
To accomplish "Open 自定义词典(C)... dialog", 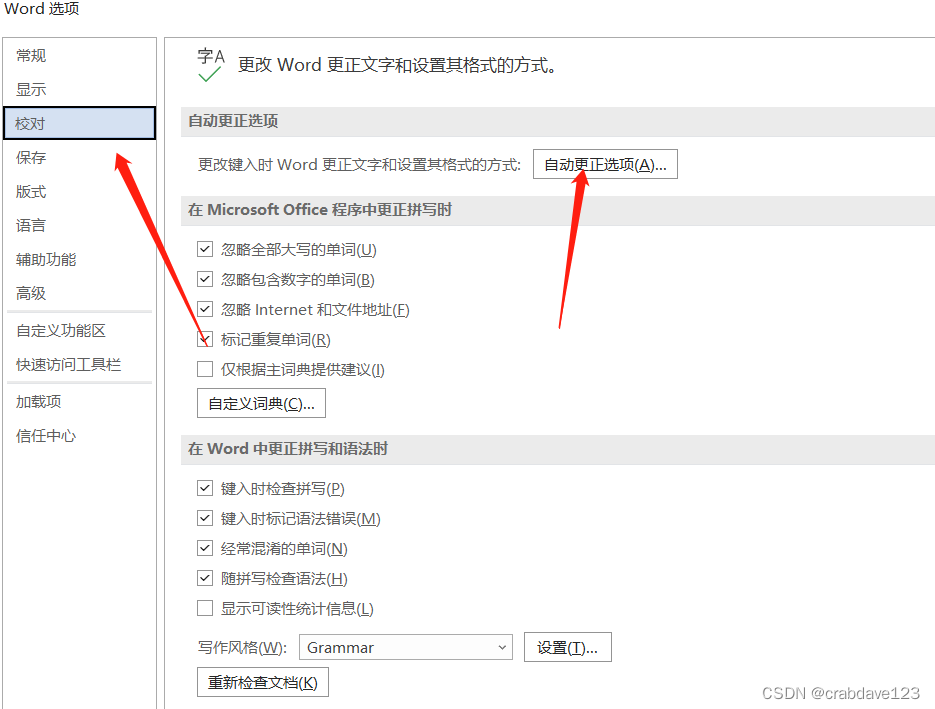I will 261,403.
